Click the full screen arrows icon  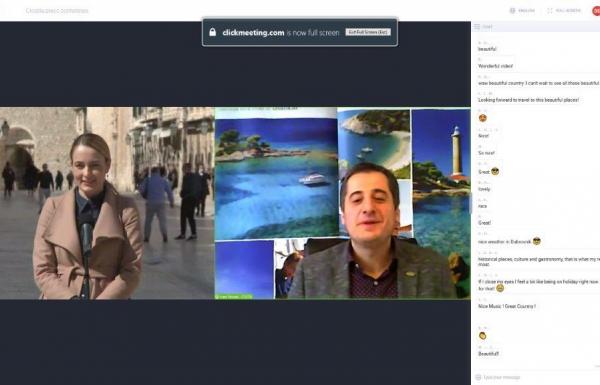coord(550,11)
